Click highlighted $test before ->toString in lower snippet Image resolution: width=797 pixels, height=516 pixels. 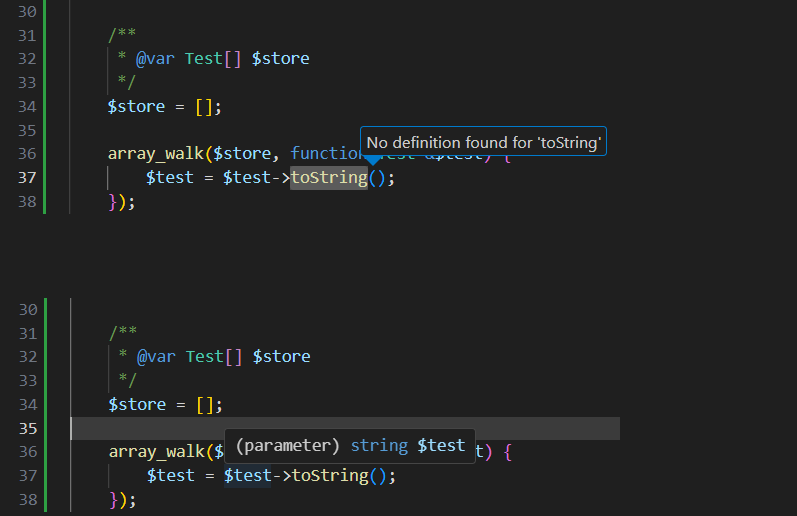tap(247, 475)
